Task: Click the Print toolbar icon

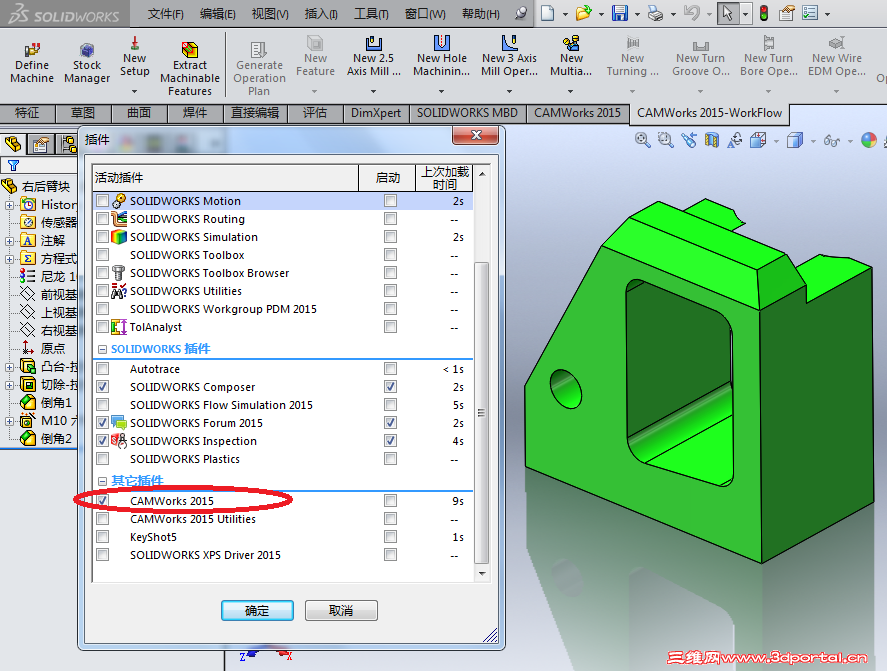Action: (x=655, y=12)
